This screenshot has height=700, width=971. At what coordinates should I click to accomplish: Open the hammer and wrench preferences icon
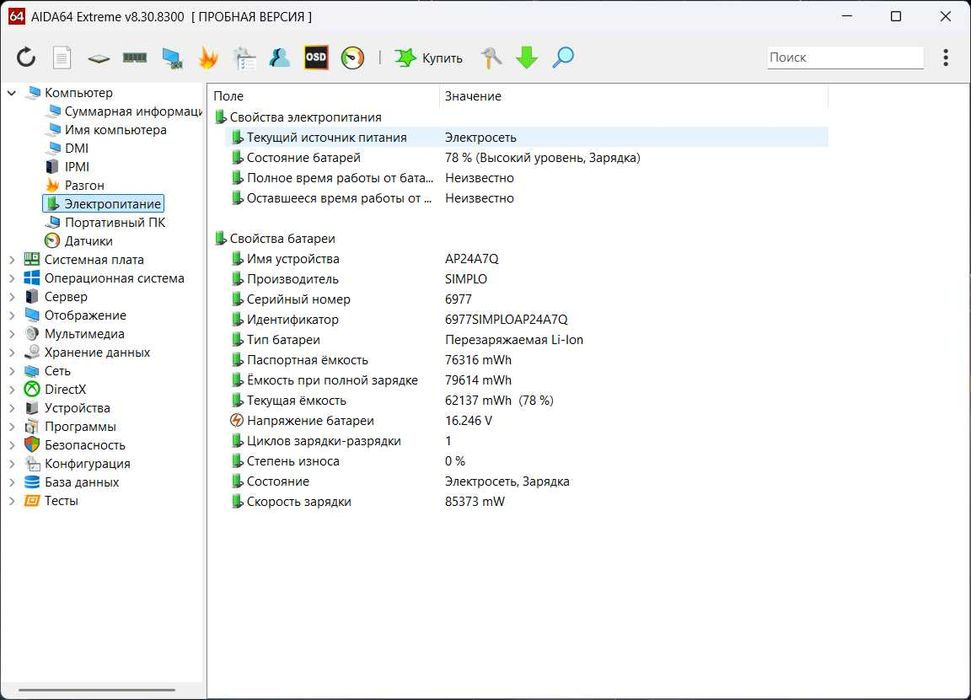tap(491, 58)
